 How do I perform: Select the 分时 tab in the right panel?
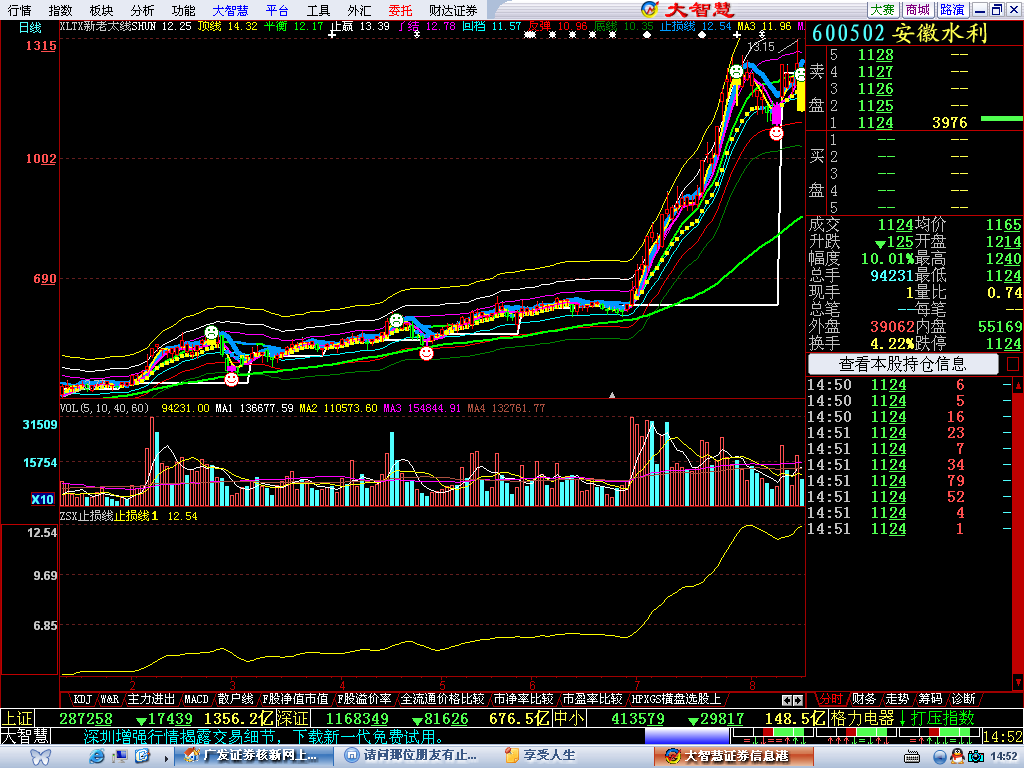(x=831, y=699)
